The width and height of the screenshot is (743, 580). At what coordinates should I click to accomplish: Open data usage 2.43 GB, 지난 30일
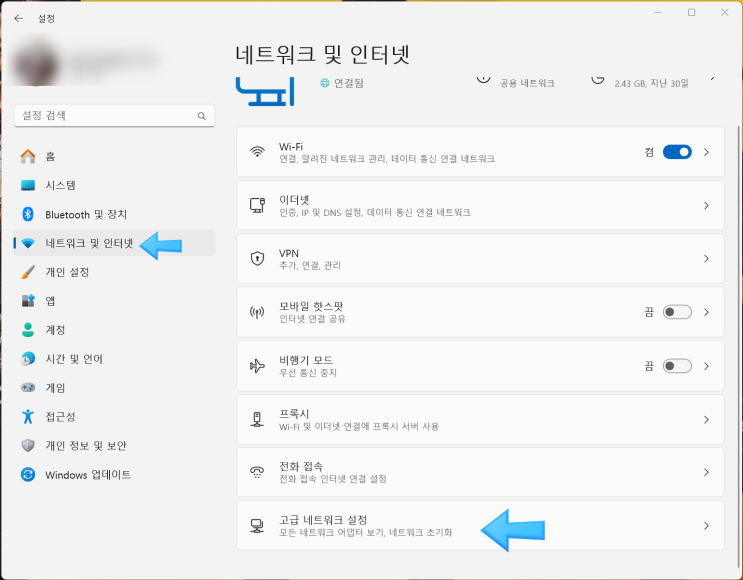click(x=652, y=83)
